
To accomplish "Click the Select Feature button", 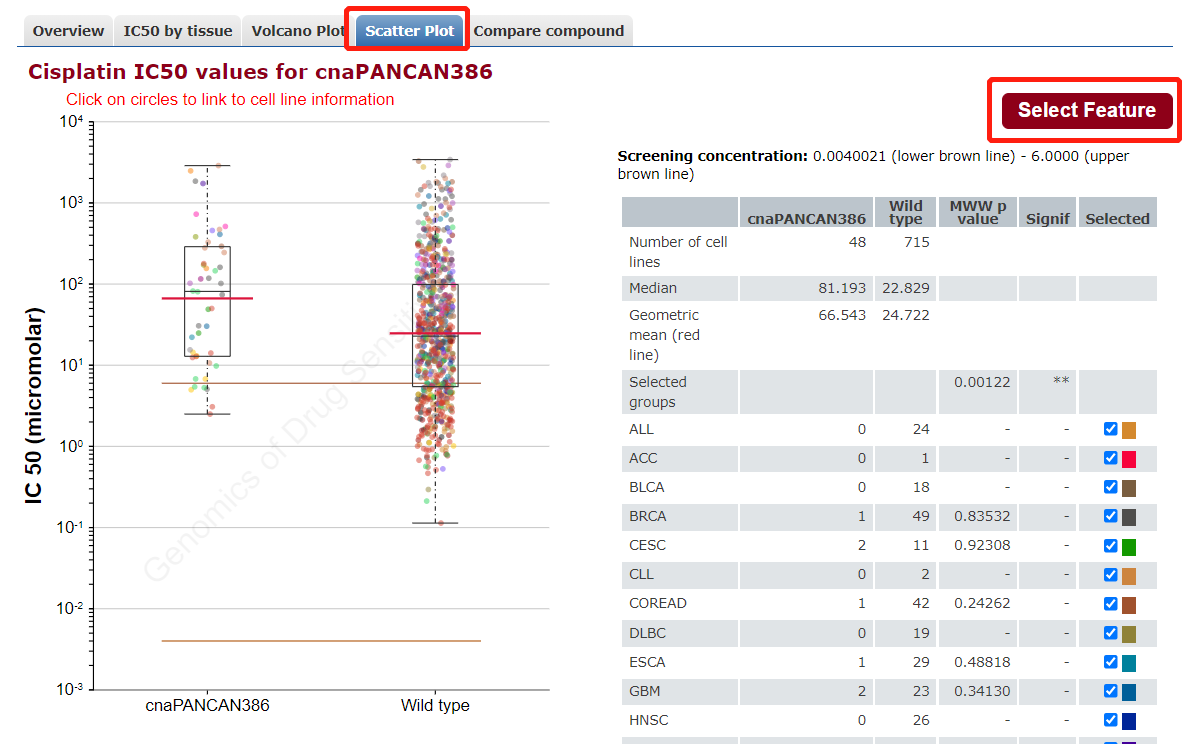I will coord(1086,110).
